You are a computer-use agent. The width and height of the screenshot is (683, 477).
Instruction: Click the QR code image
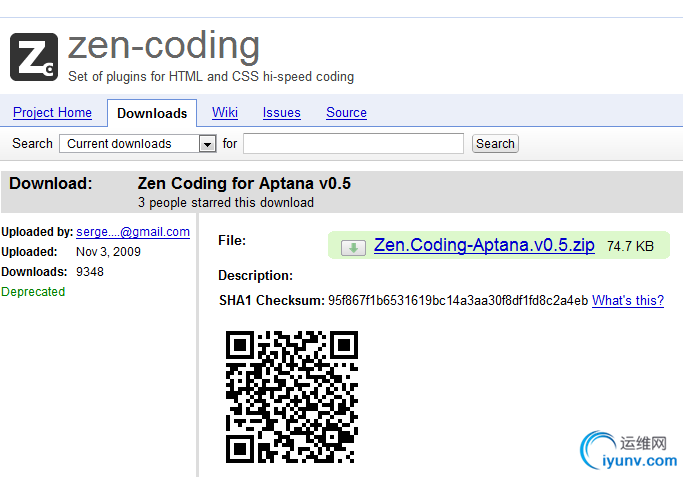coord(292,397)
